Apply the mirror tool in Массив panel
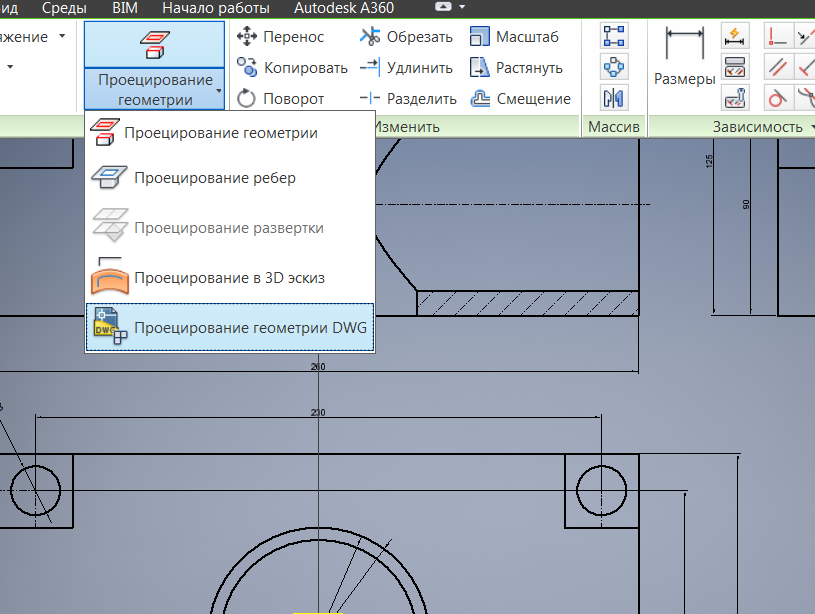815x614 pixels. click(614, 97)
